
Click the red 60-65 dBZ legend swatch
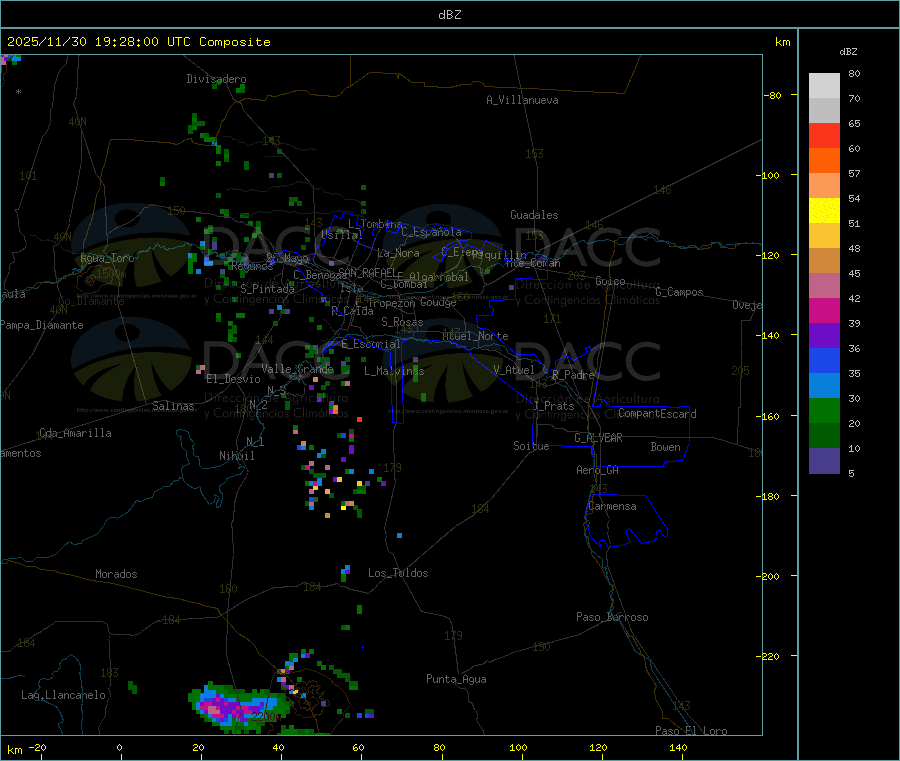824,135
